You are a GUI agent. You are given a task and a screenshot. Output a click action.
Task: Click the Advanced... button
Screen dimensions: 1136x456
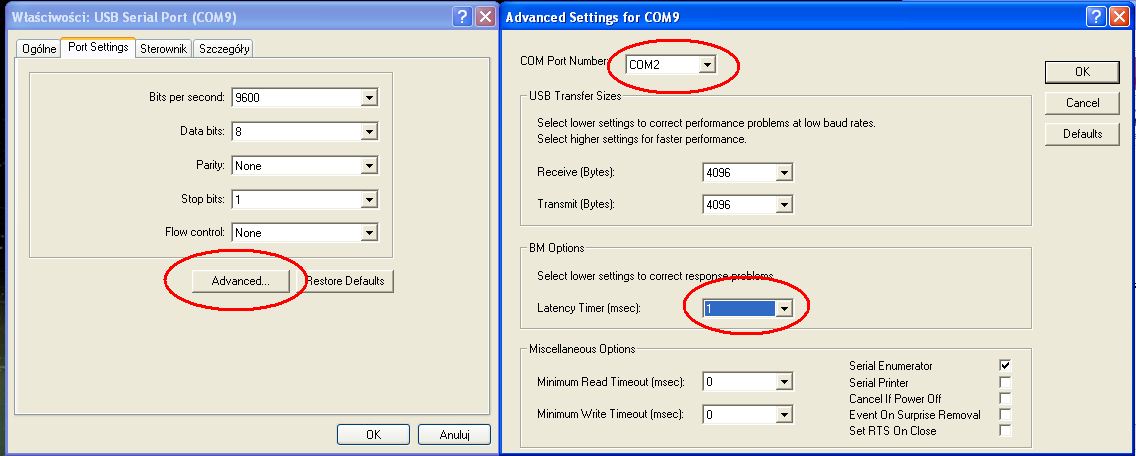240,281
